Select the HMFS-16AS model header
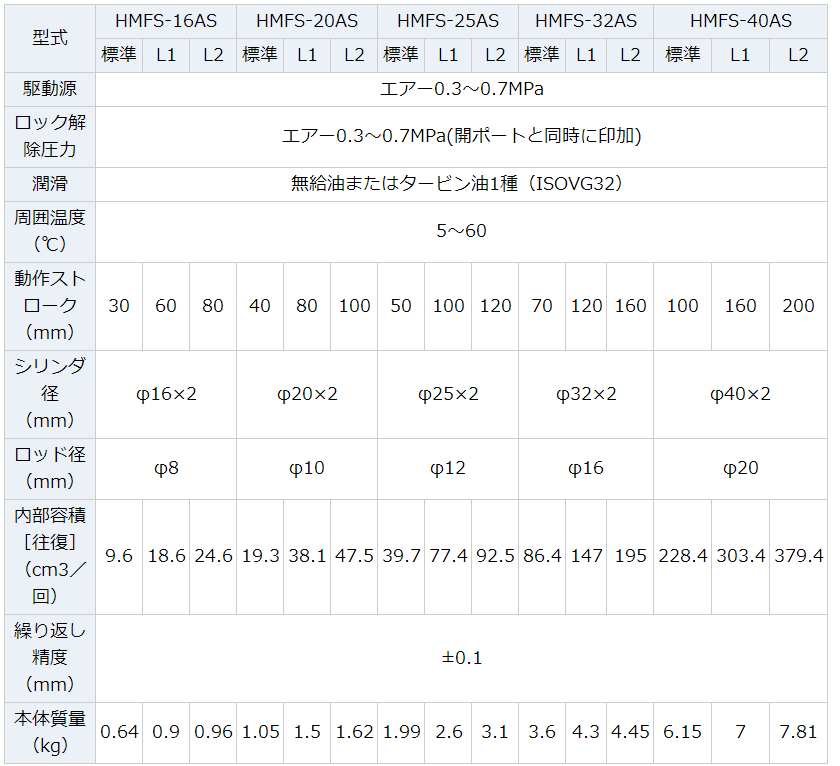The width and height of the screenshot is (840, 766). click(166, 21)
